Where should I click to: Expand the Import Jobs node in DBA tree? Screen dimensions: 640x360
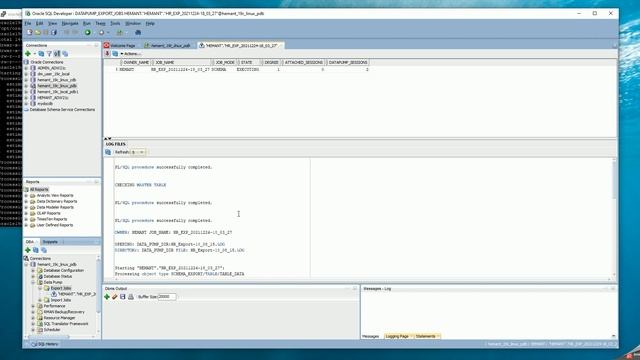40,300
